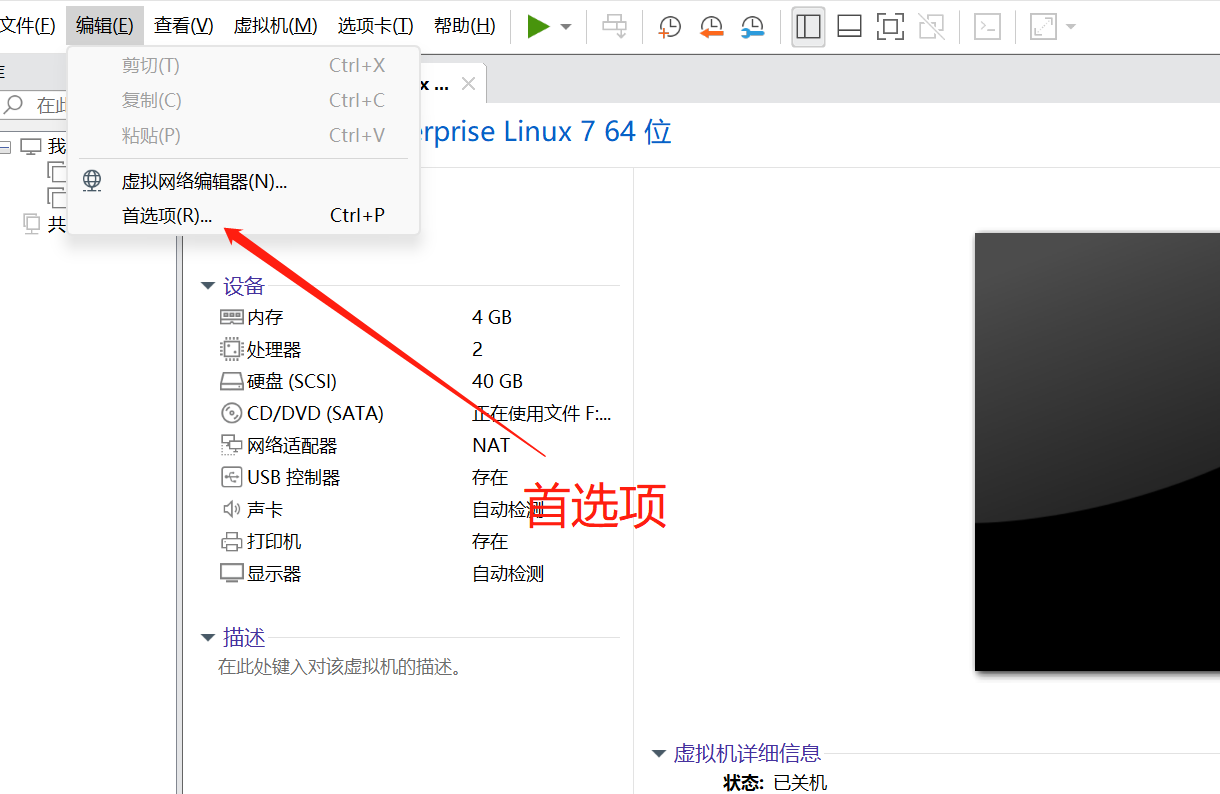
Task: Power on the VM with green play button
Action: (539, 26)
